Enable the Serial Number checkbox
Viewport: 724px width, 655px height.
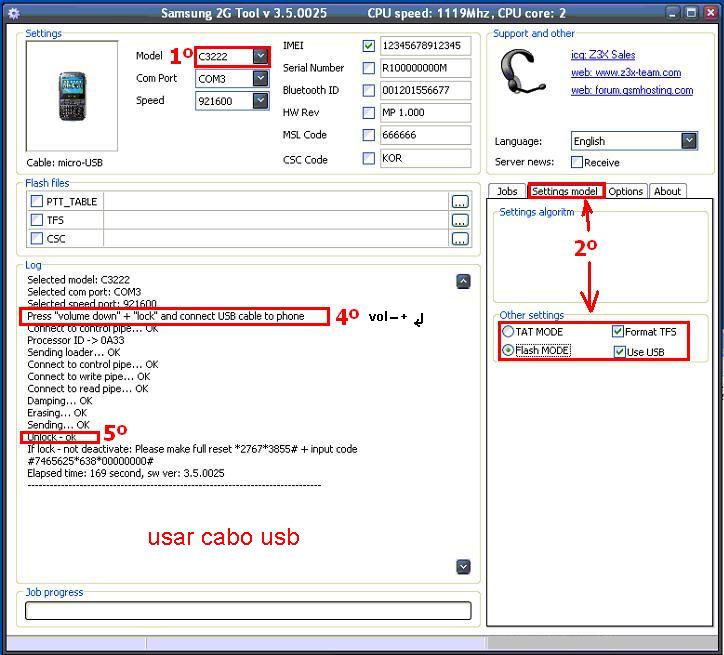[368, 68]
